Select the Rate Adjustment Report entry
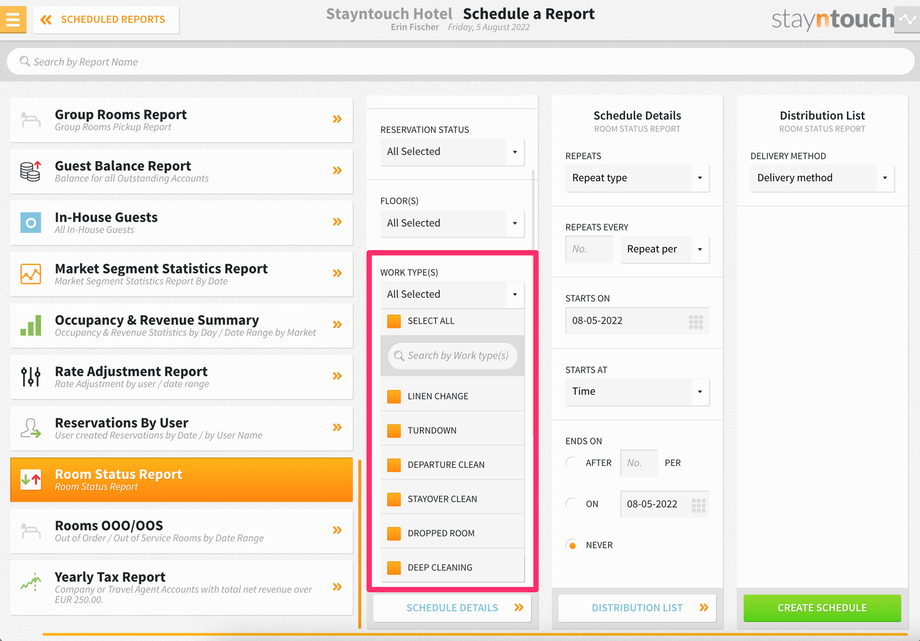The height and width of the screenshot is (641, 920). point(181,376)
